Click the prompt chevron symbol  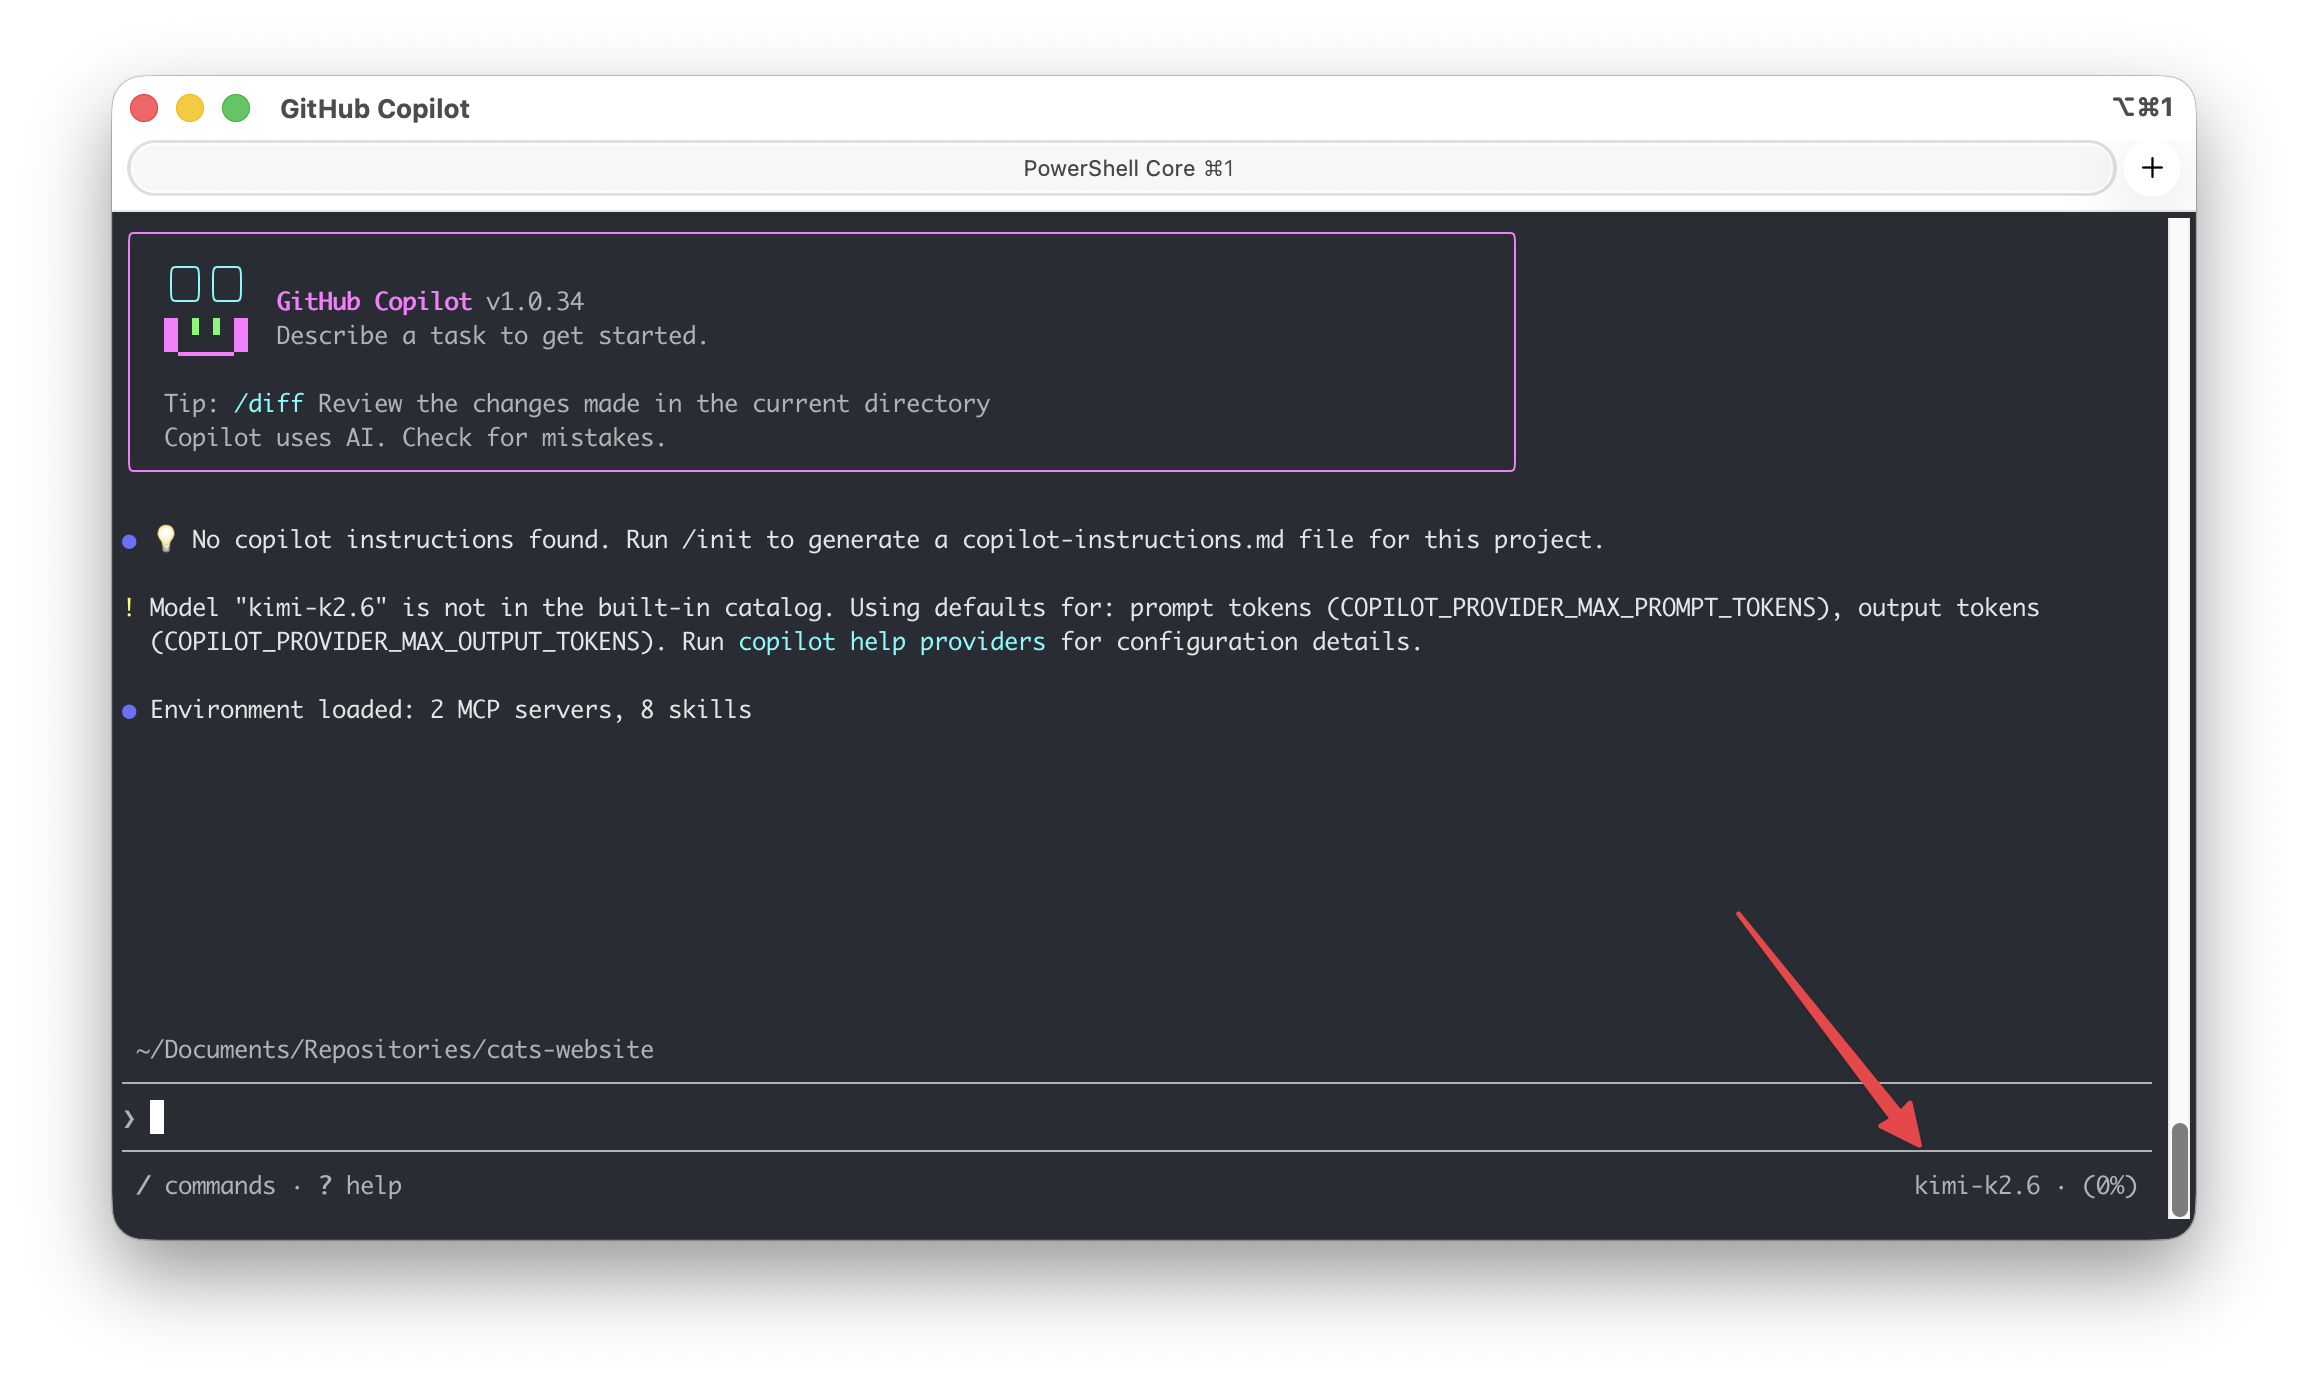(x=129, y=1118)
